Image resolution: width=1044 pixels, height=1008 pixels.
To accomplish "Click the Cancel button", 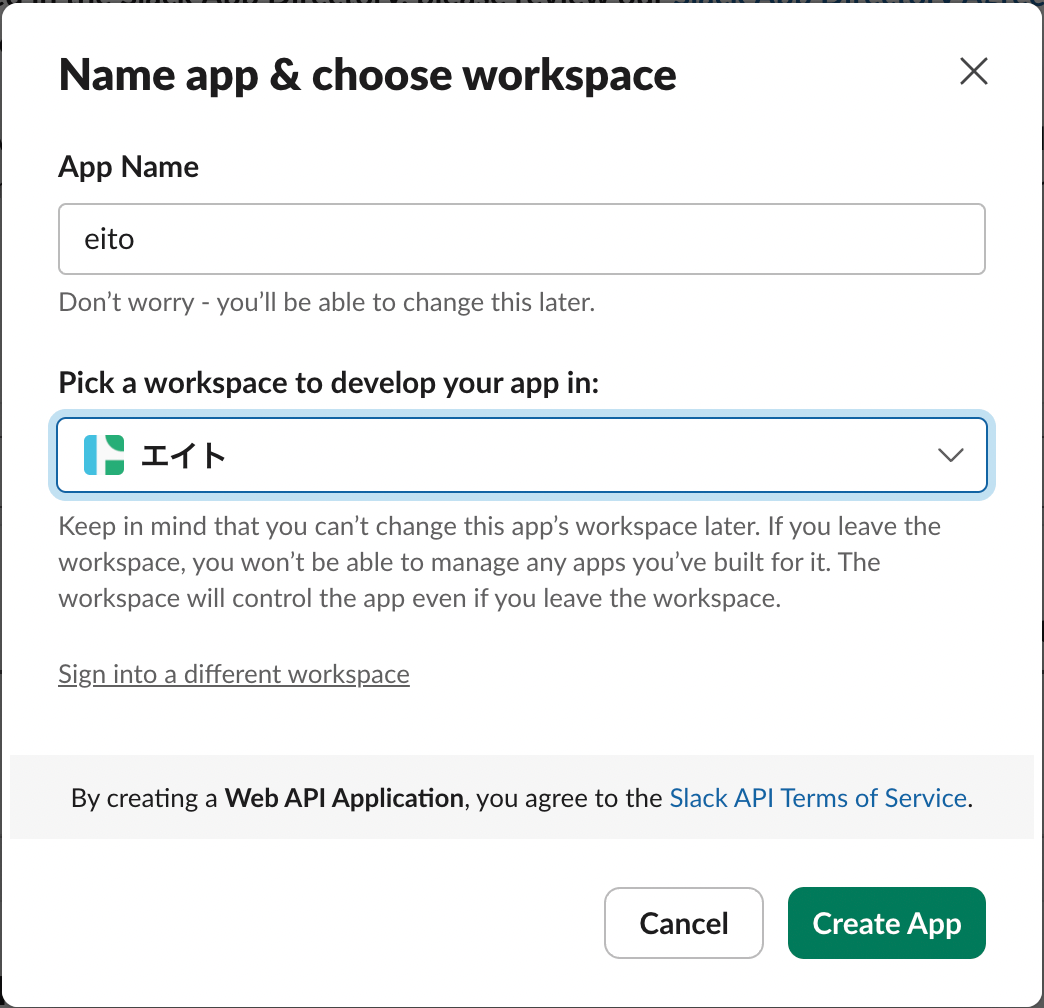I will (684, 923).
